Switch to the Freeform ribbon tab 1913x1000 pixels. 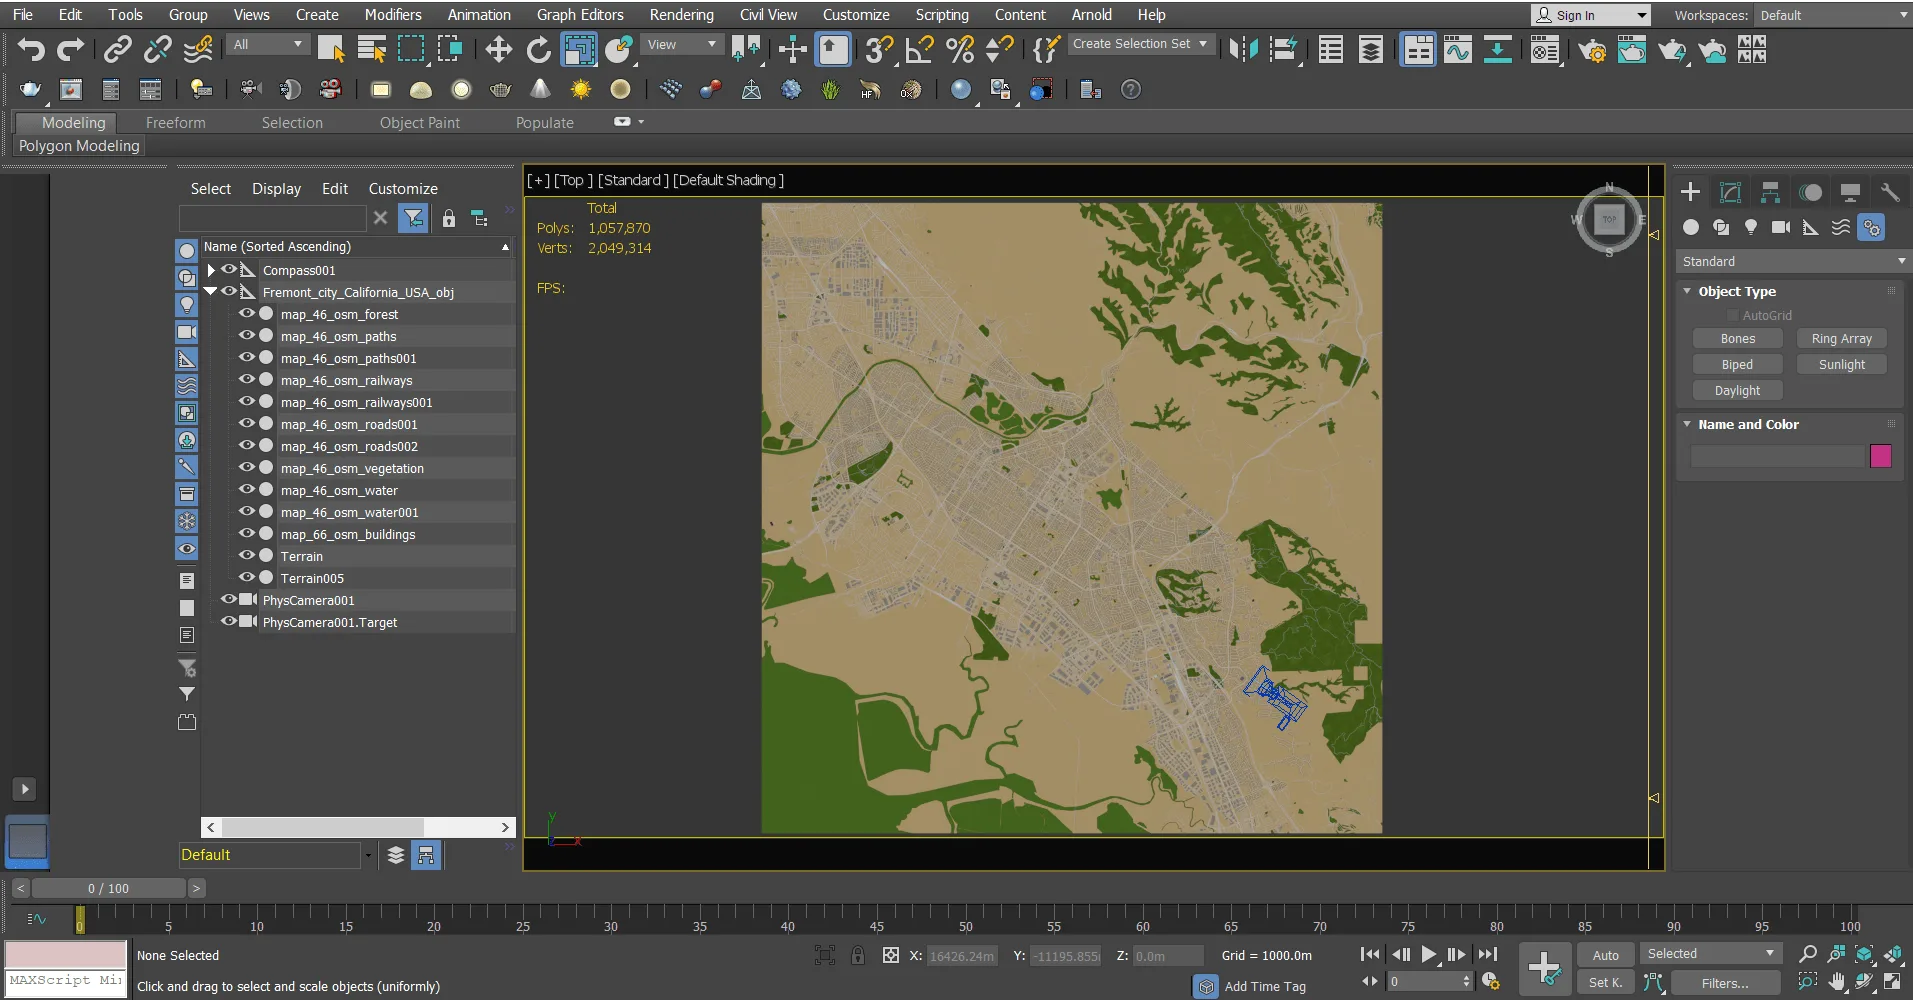coord(175,122)
